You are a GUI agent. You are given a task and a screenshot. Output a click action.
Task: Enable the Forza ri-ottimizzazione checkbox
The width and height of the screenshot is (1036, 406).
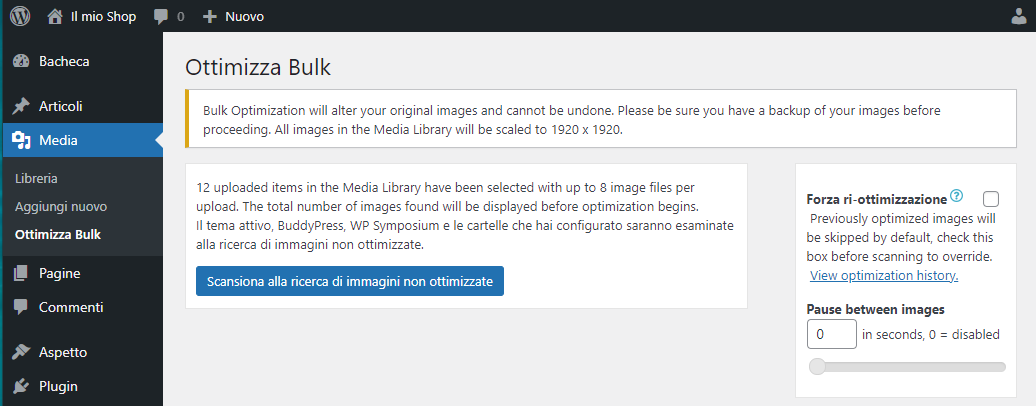click(991, 198)
